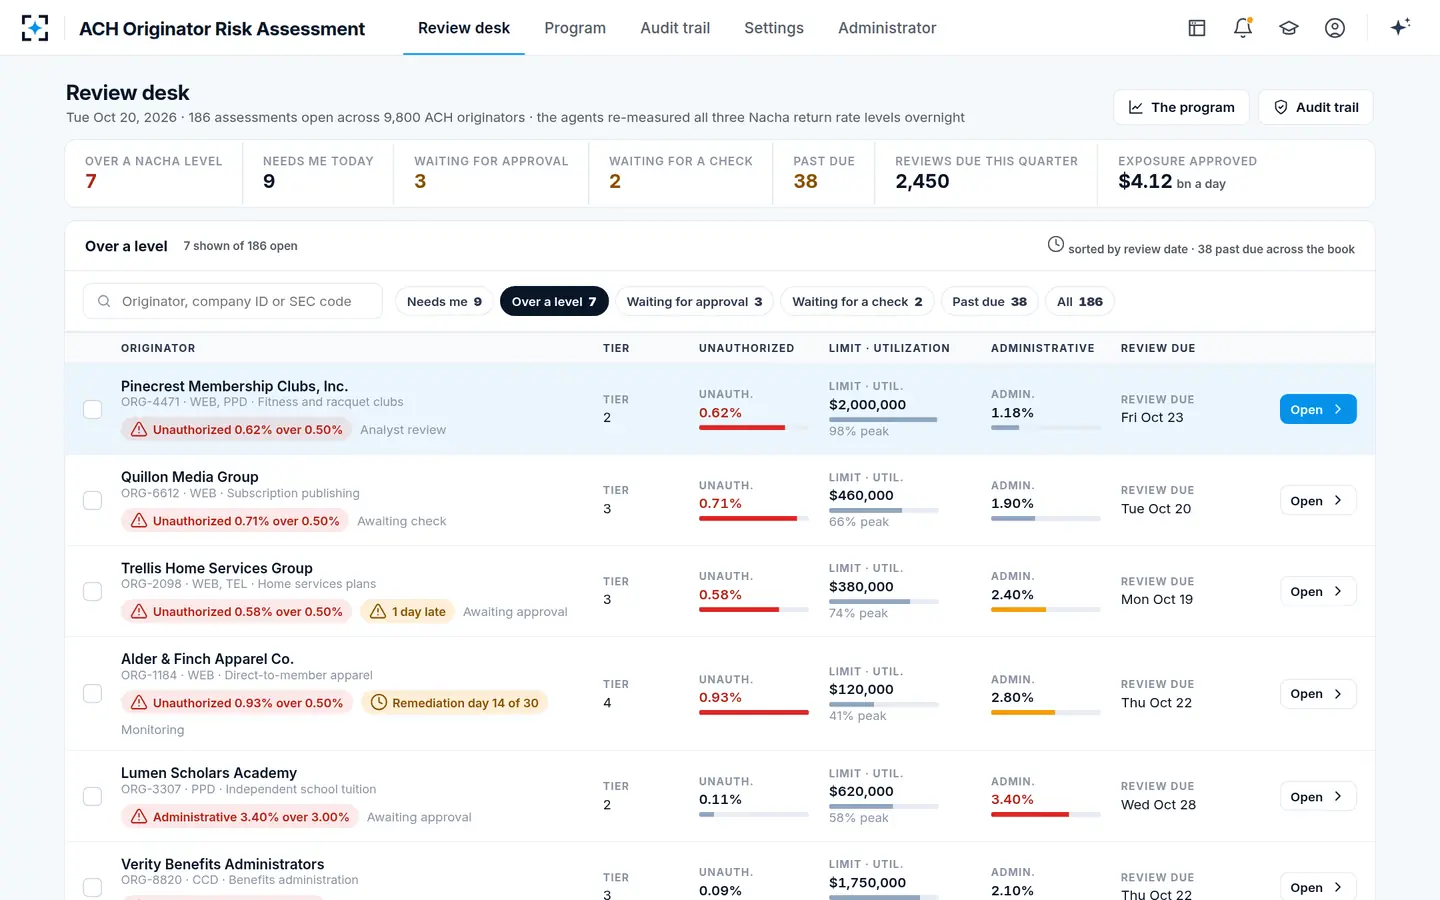Open the Administrator tab
The image size is (1440, 900).
[x=887, y=28]
